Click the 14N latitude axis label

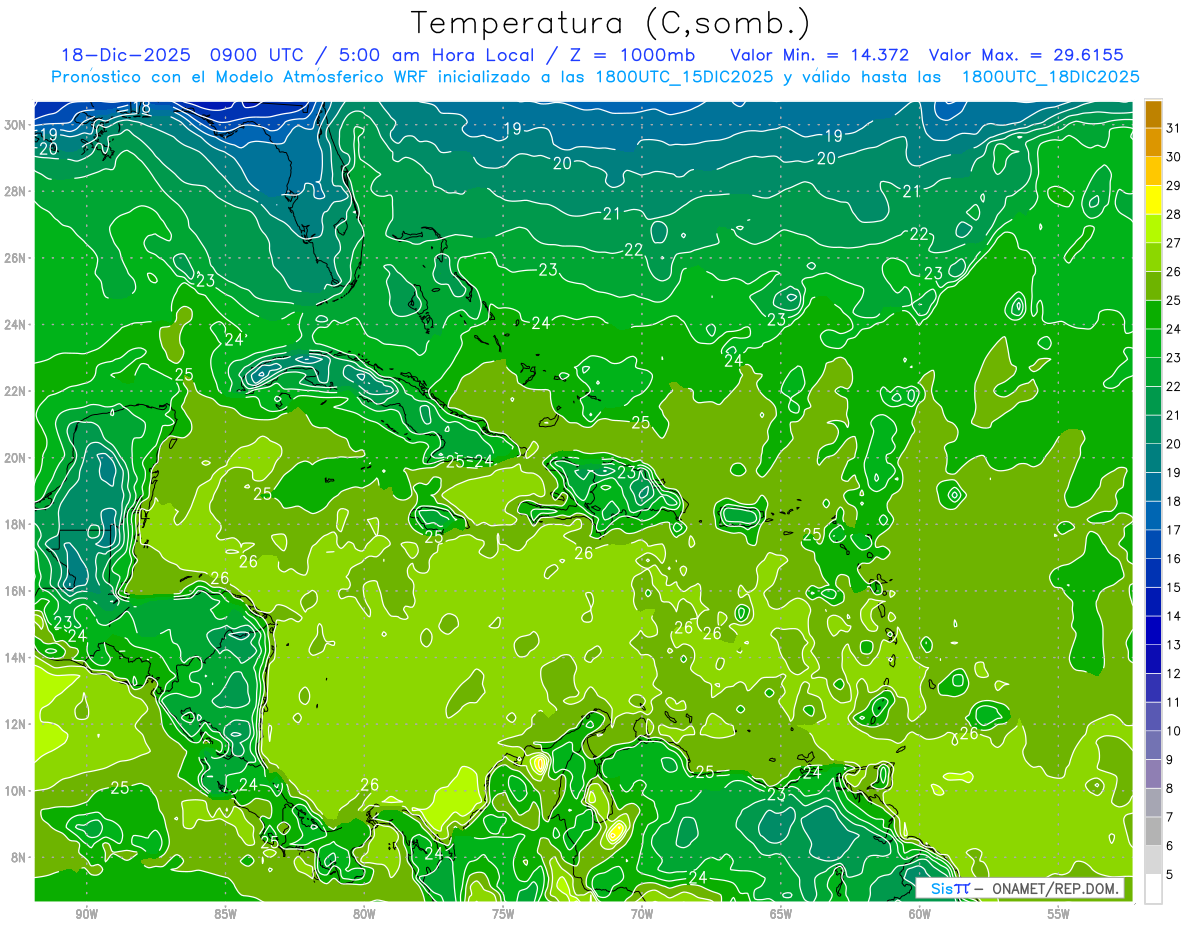[15, 657]
